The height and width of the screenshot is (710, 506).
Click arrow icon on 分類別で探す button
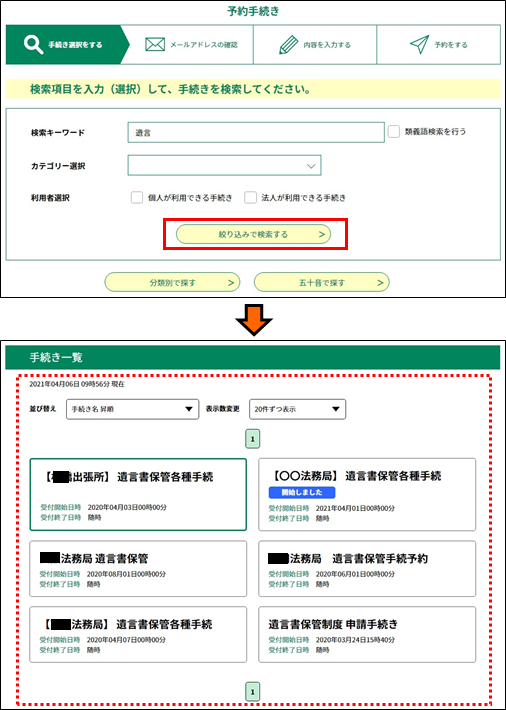(231, 283)
